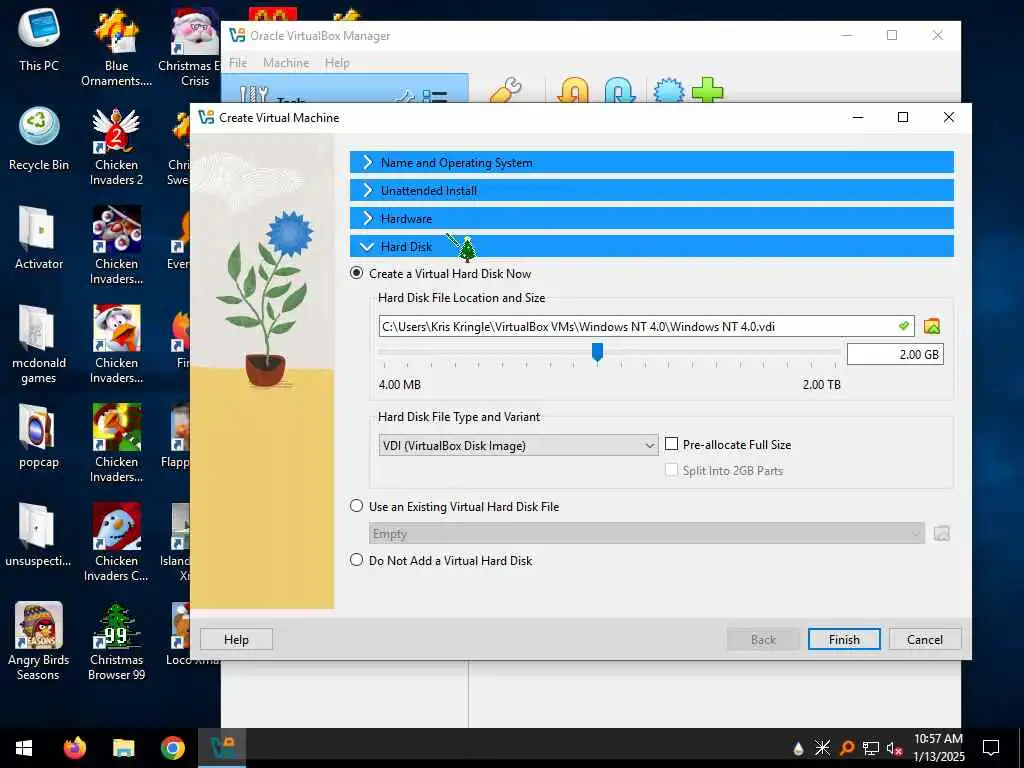Open This PC desktop icon
The width and height of the screenshot is (1024, 768).
[39, 40]
